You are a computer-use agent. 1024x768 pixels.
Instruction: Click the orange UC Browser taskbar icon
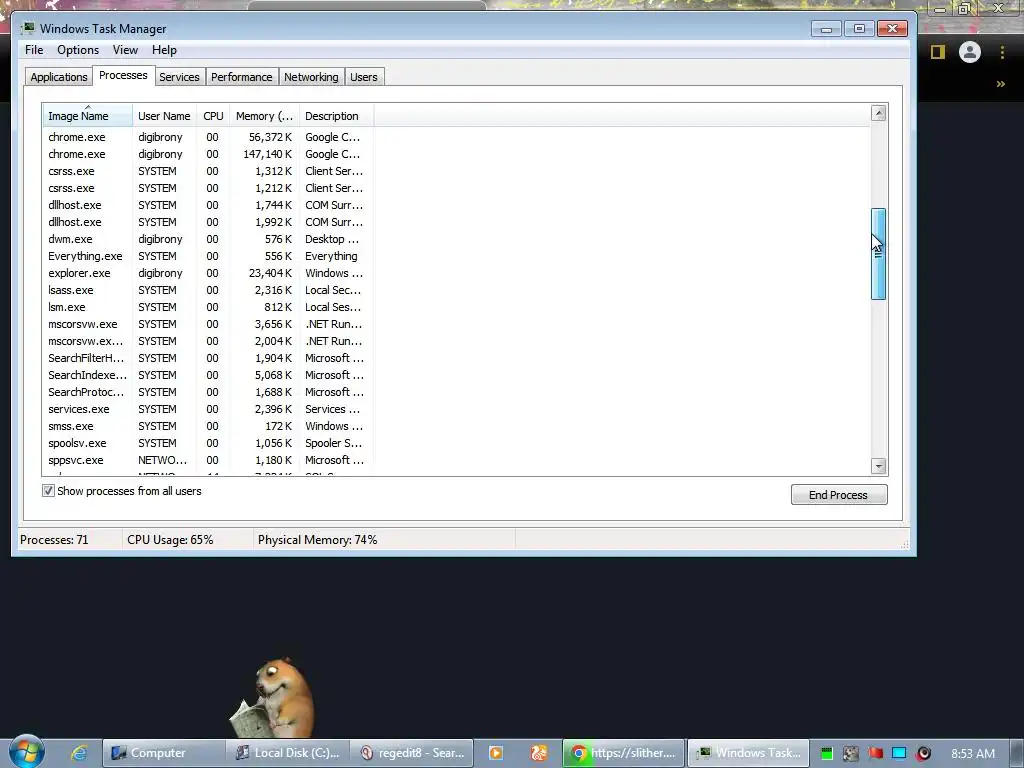pyautogui.click(x=538, y=753)
